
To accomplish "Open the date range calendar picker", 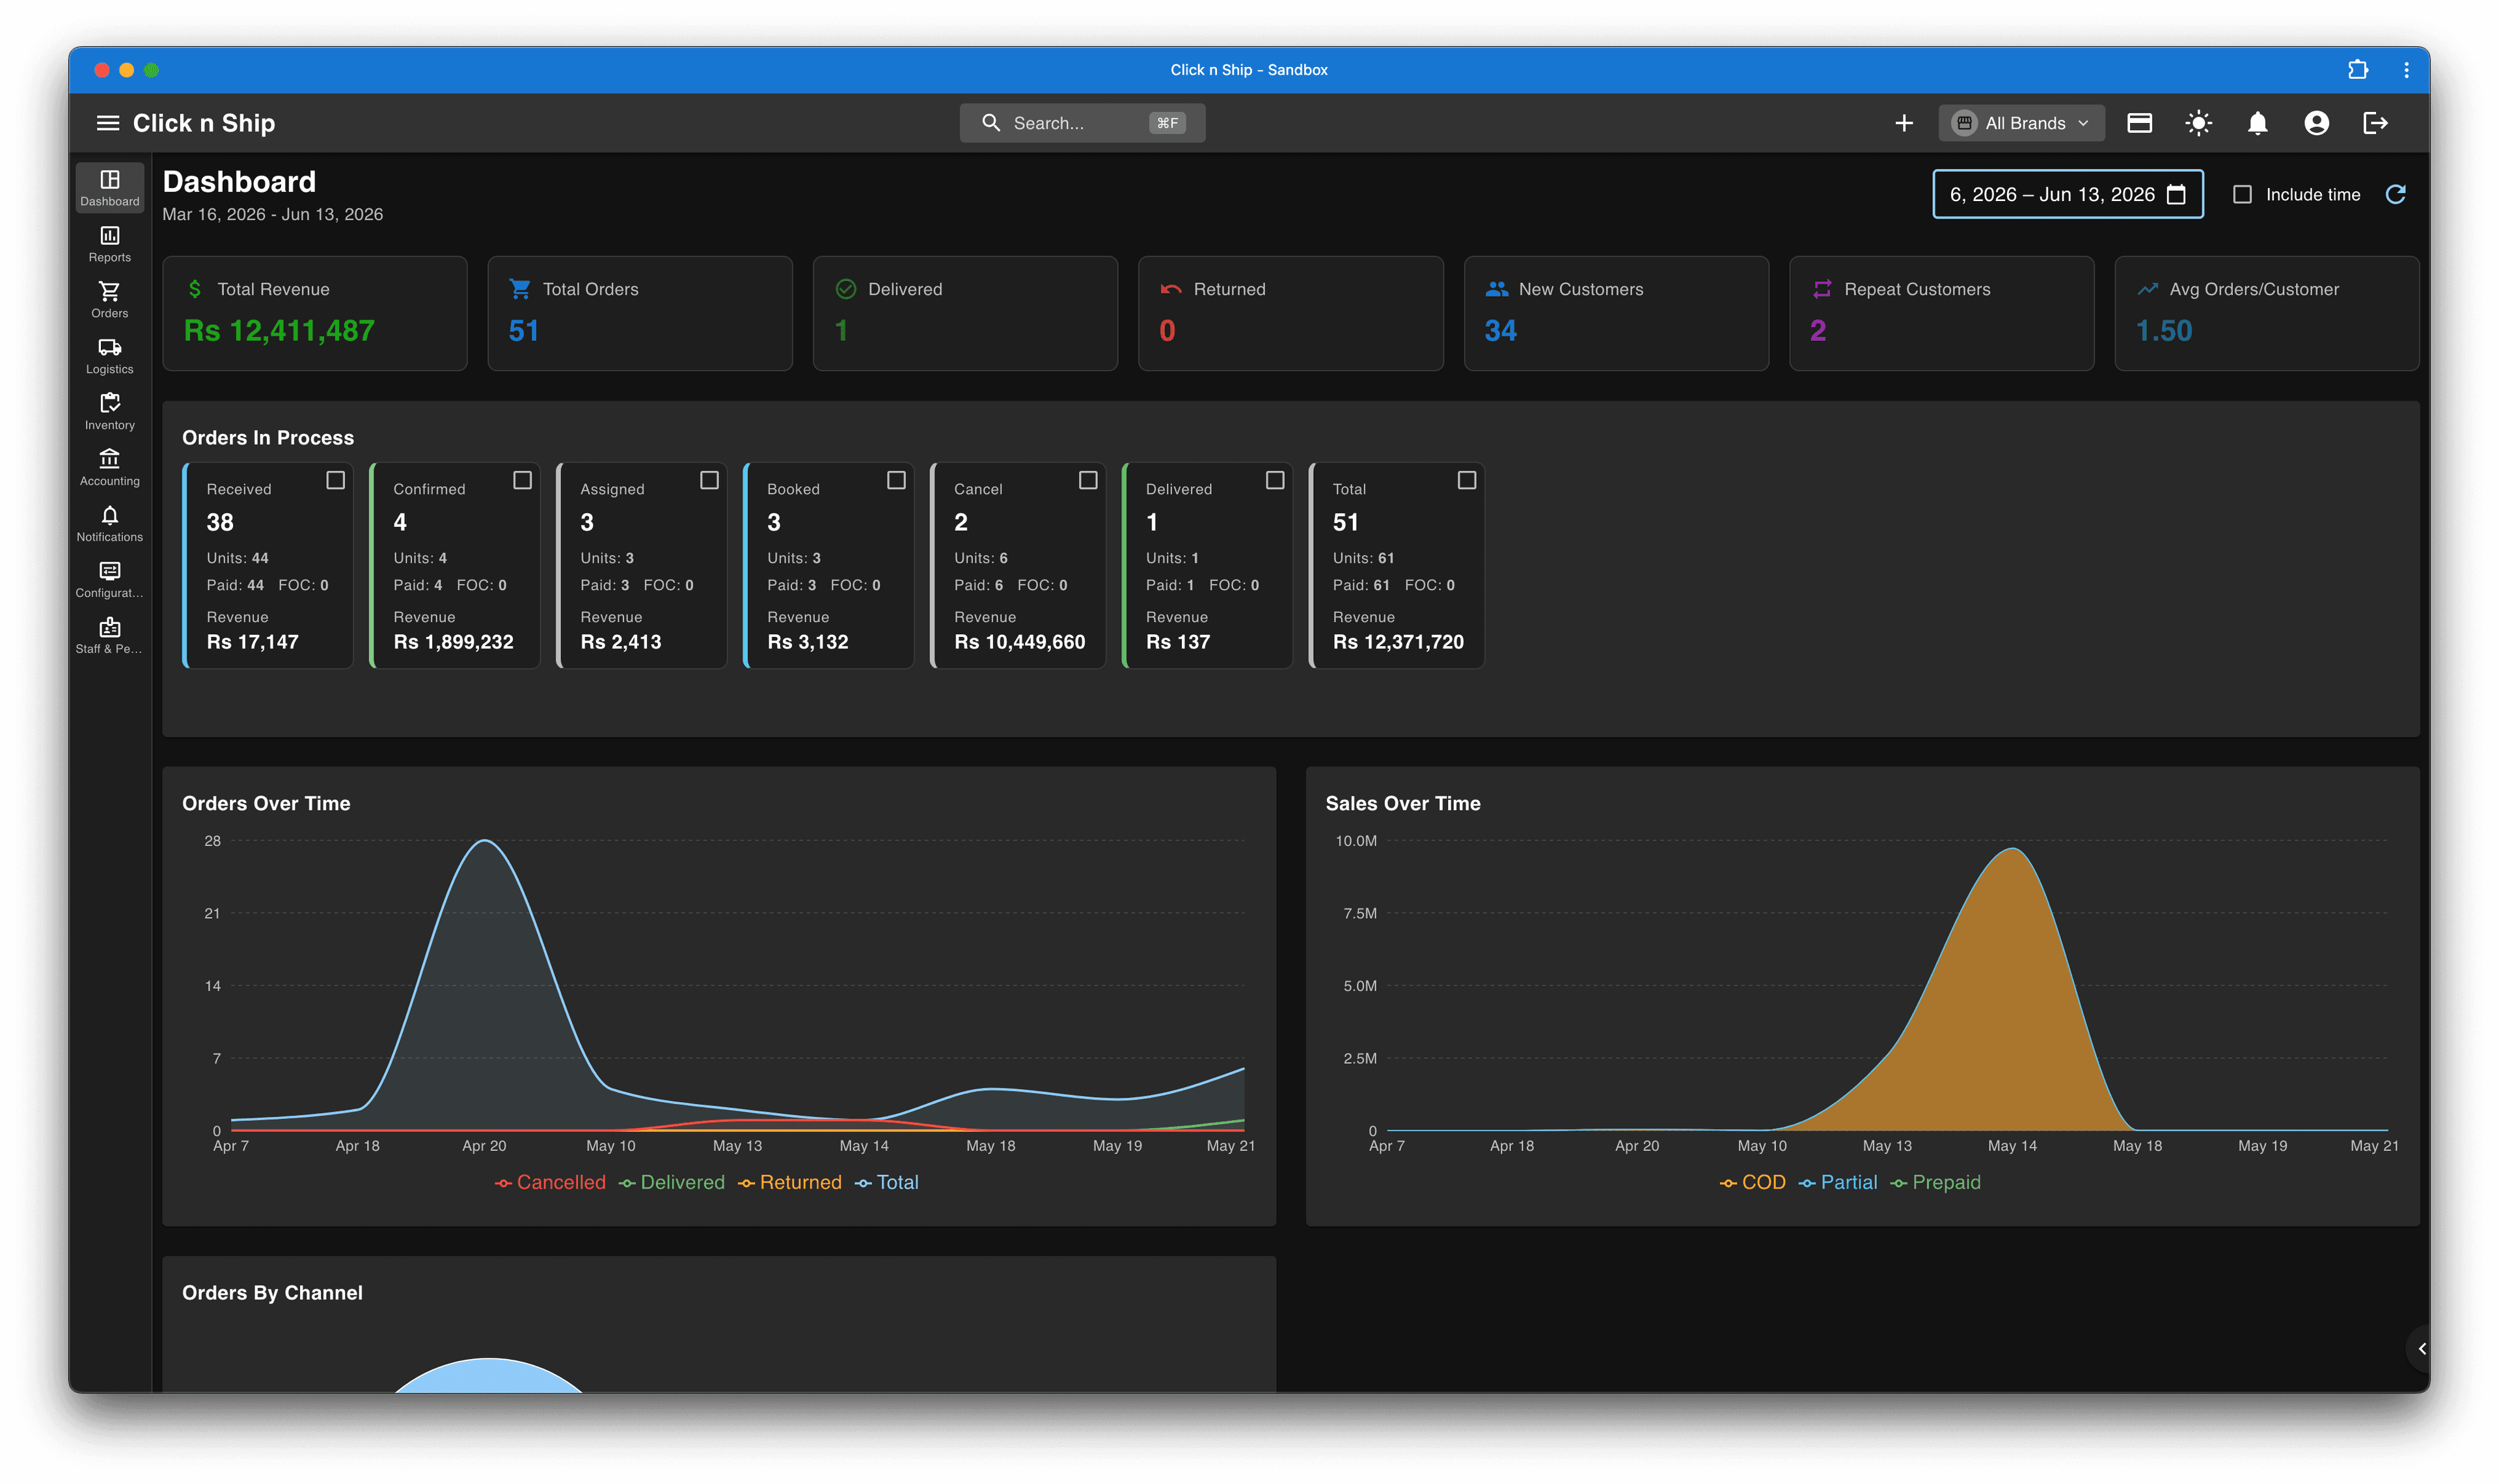I will click(x=2176, y=194).
